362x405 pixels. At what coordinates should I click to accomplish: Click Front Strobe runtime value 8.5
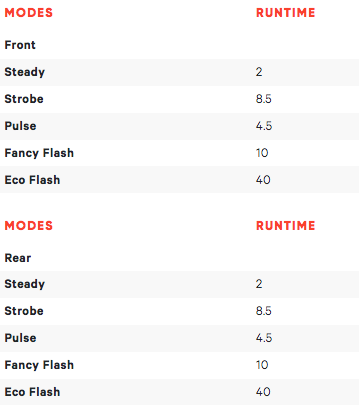click(264, 99)
